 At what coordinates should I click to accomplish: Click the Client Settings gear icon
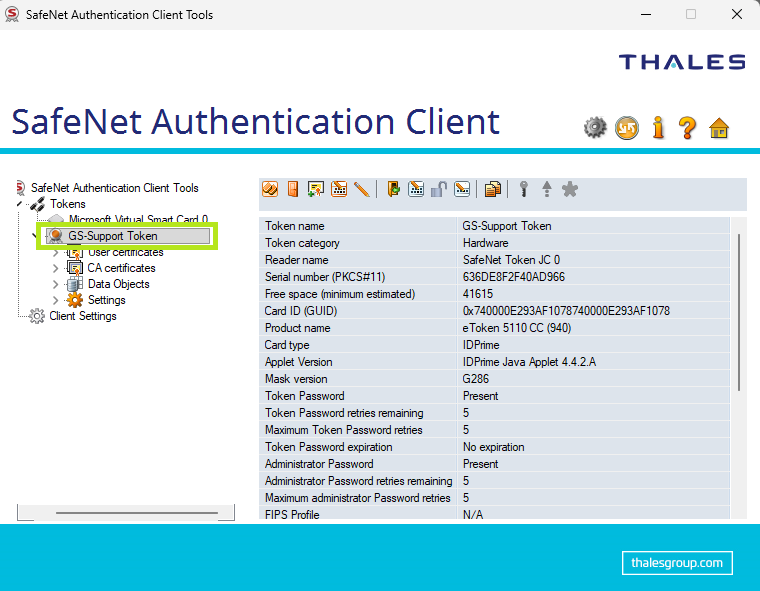(37, 316)
